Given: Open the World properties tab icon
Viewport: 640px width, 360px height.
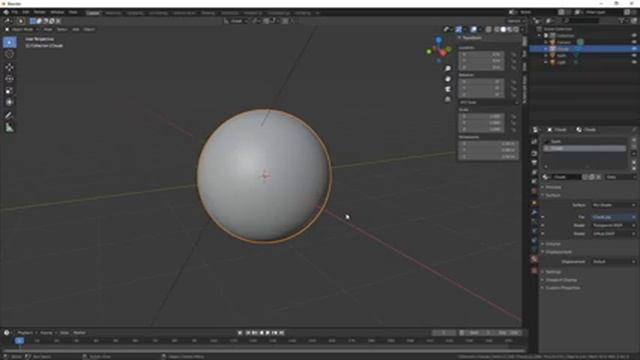Looking at the screenshot, I should [x=534, y=191].
